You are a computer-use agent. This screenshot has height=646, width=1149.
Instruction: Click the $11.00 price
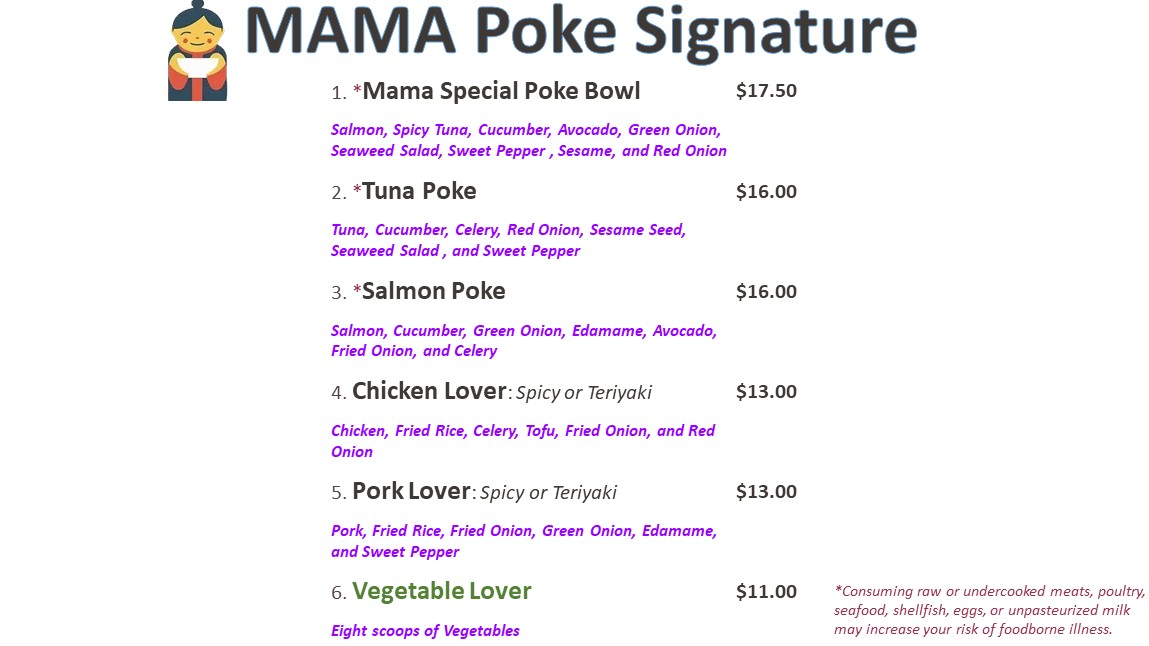point(766,592)
